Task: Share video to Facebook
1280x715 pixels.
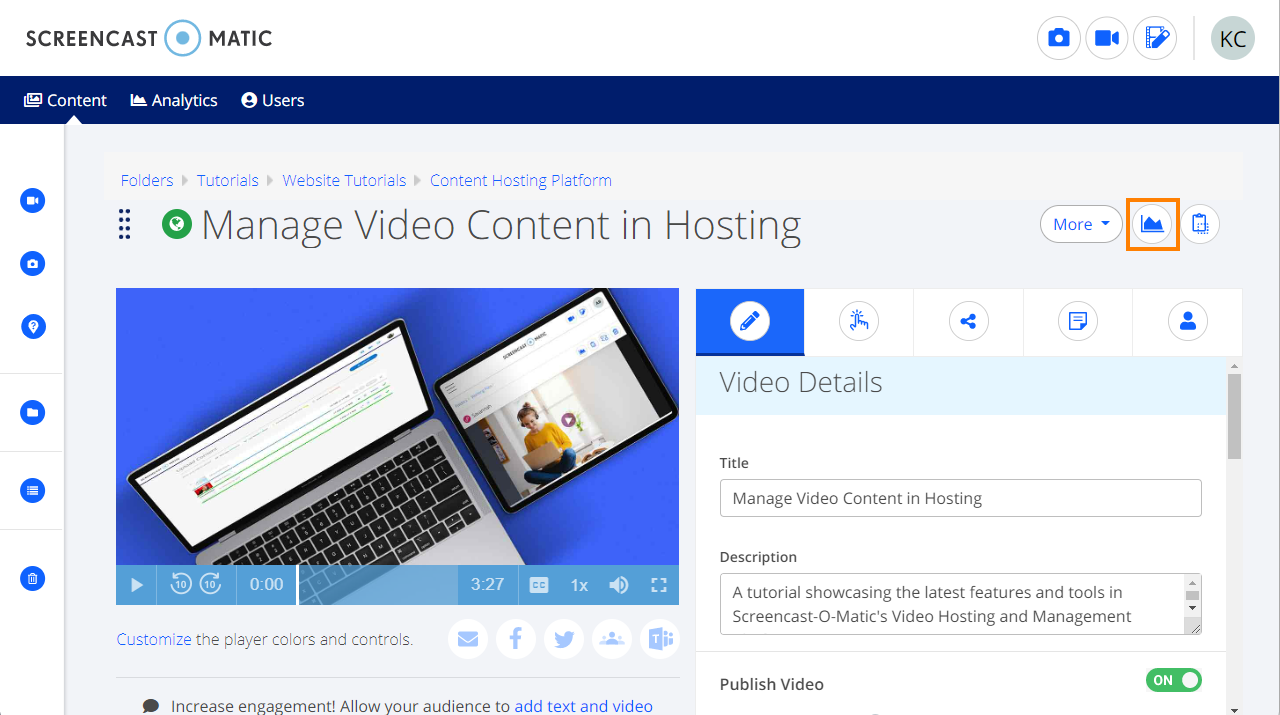Action: tap(516, 639)
